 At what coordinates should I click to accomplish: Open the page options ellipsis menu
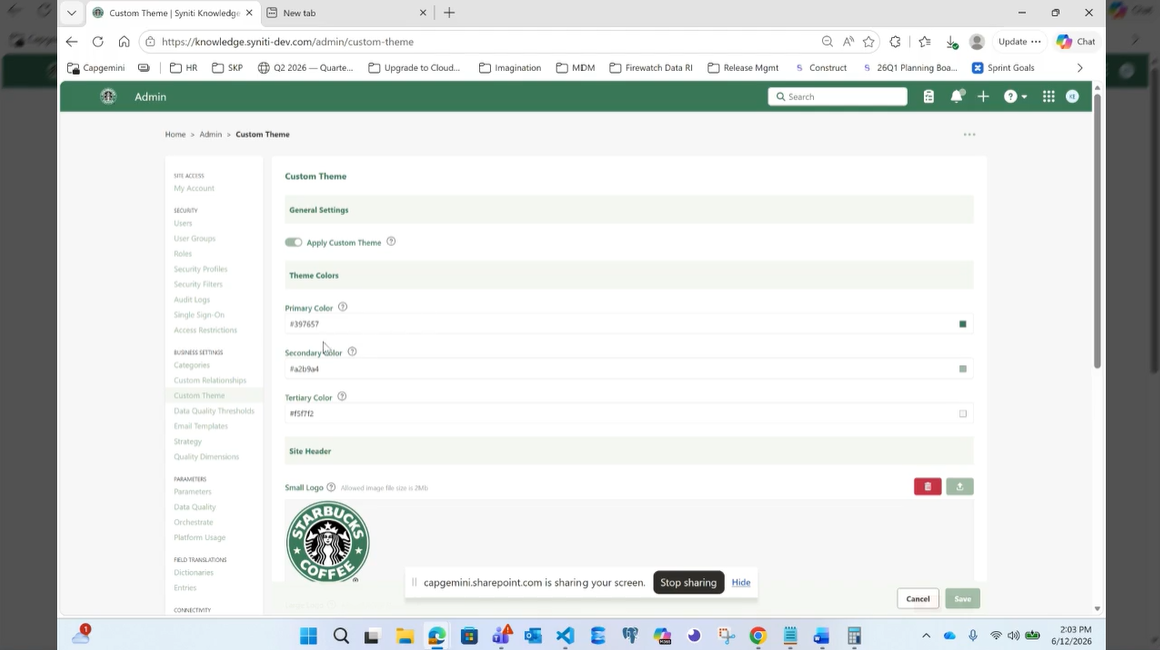pos(969,135)
